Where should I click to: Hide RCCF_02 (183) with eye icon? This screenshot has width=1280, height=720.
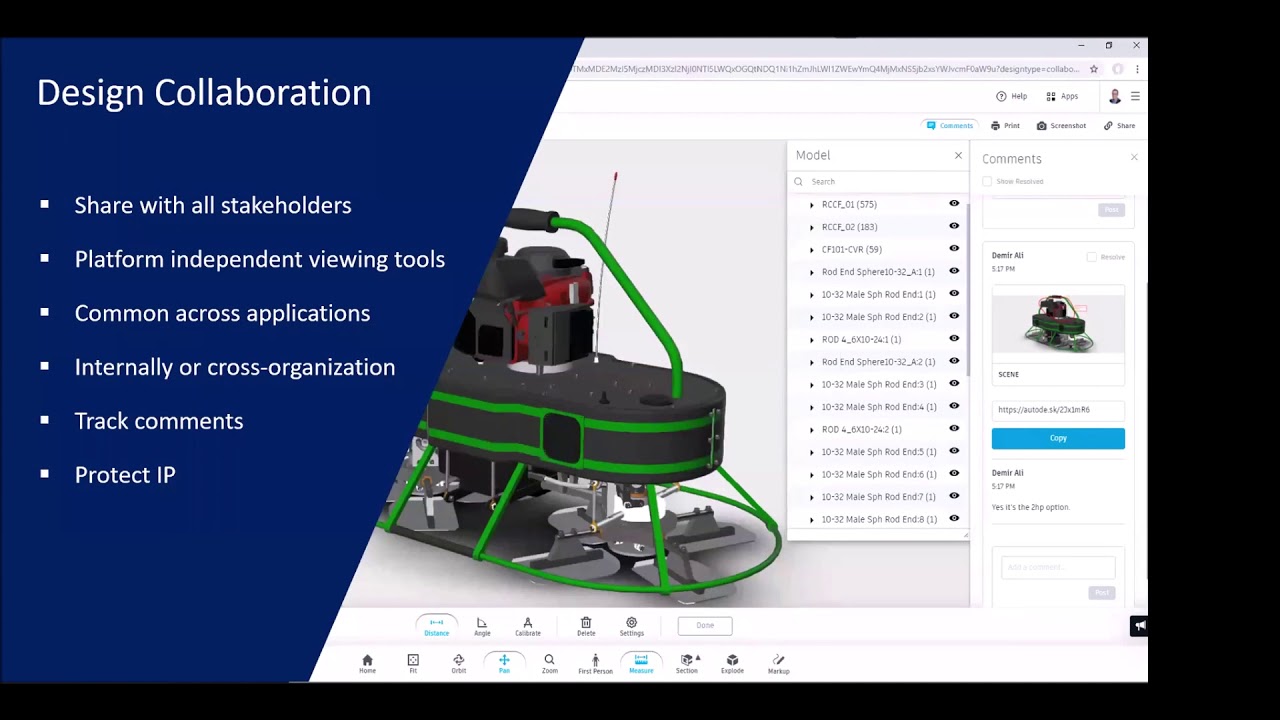(x=954, y=226)
